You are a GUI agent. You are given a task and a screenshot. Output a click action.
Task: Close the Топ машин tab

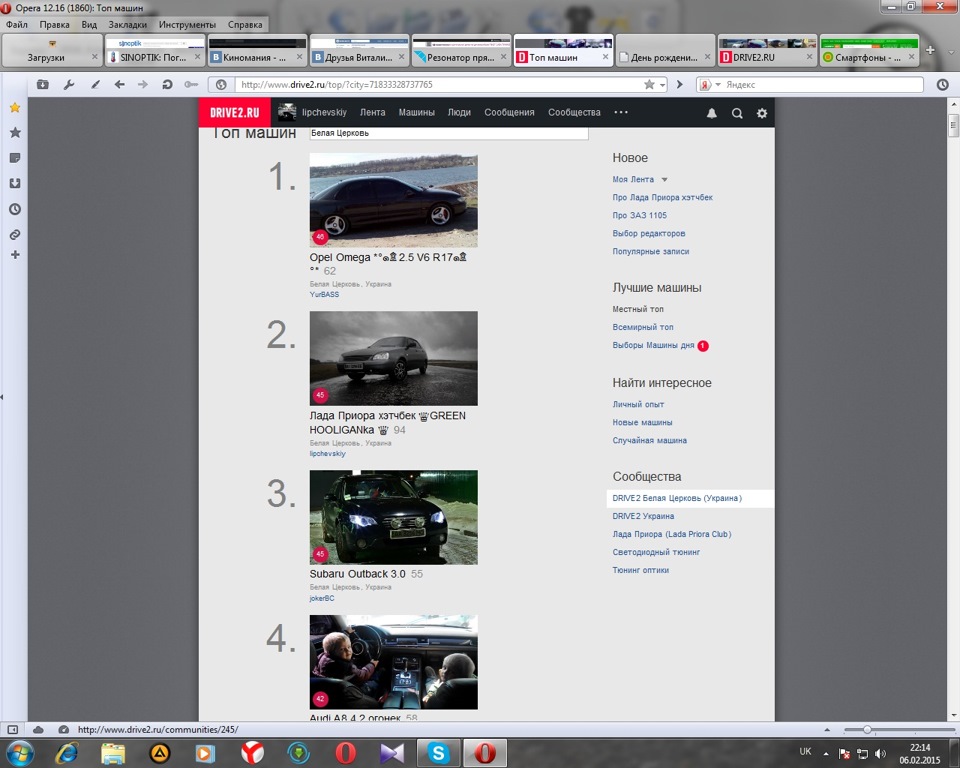(605, 57)
